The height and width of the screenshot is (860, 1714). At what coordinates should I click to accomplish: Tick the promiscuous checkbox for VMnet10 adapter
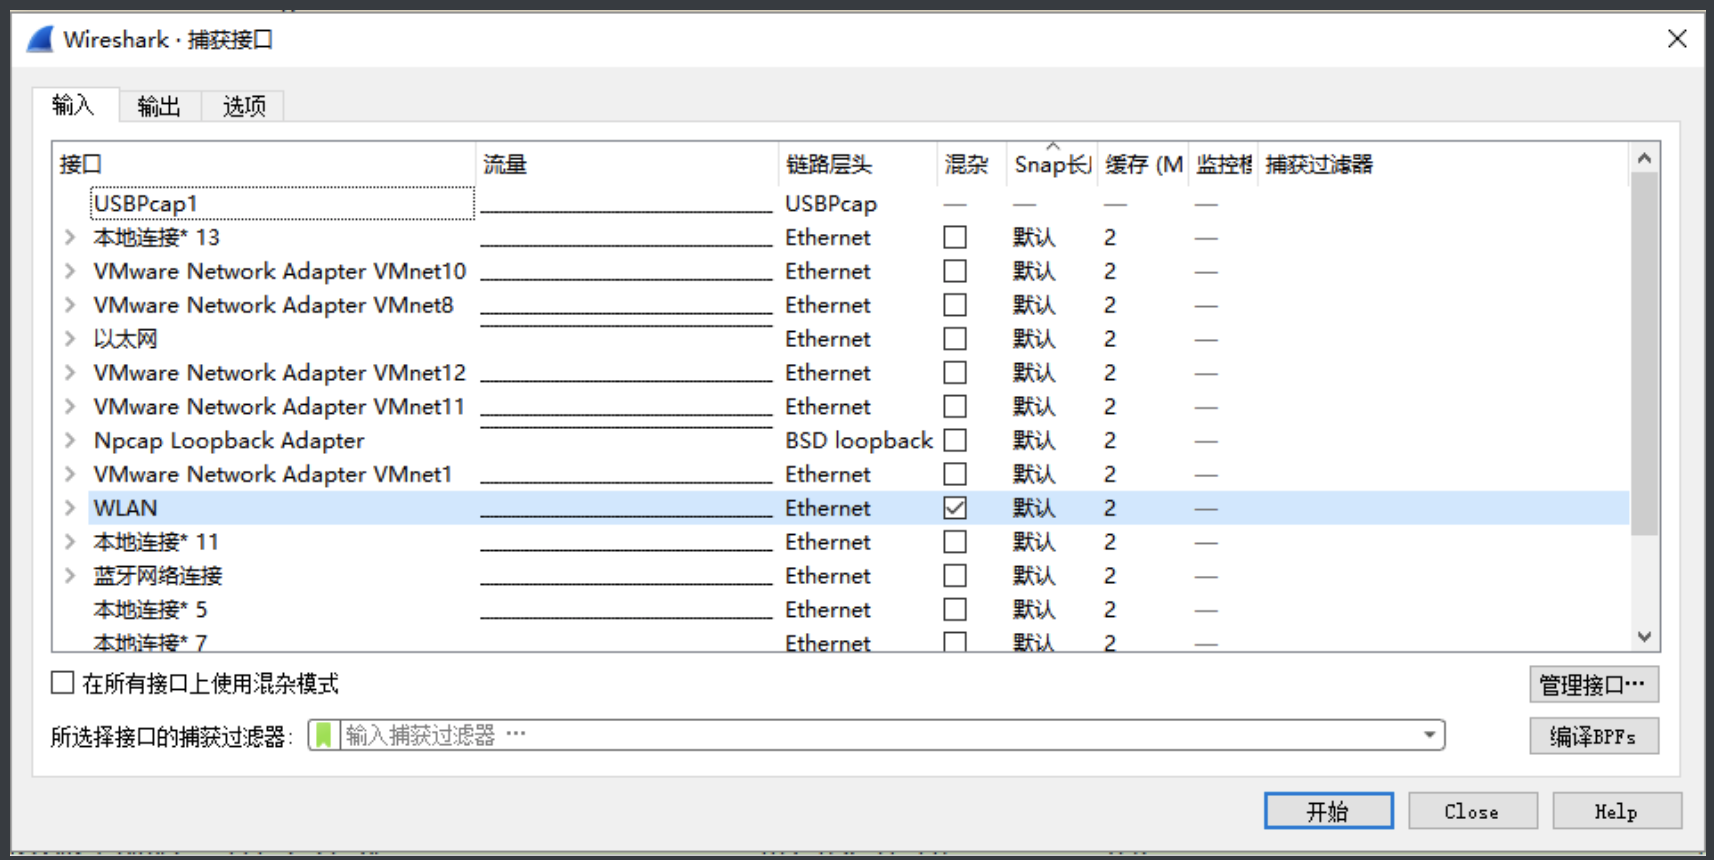click(955, 271)
